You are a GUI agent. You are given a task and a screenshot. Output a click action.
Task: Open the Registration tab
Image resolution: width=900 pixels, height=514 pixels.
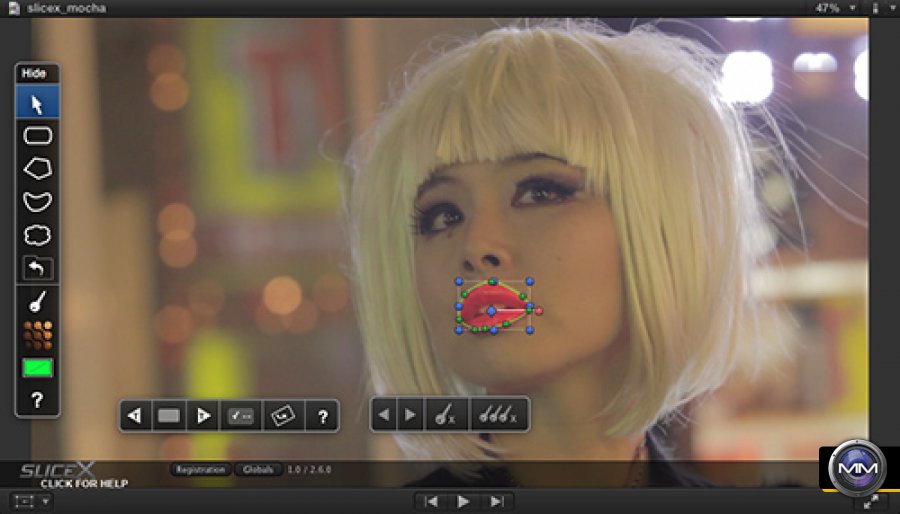pyautogui.click(x=201, y=469)
